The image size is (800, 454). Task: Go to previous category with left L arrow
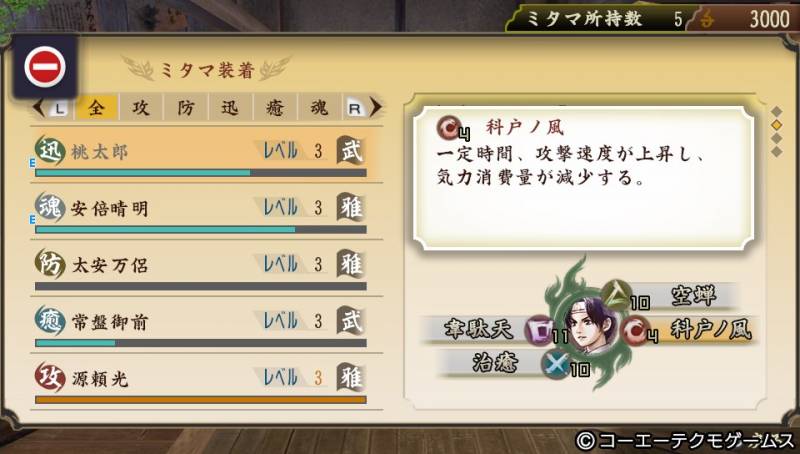tap(52, 108)
